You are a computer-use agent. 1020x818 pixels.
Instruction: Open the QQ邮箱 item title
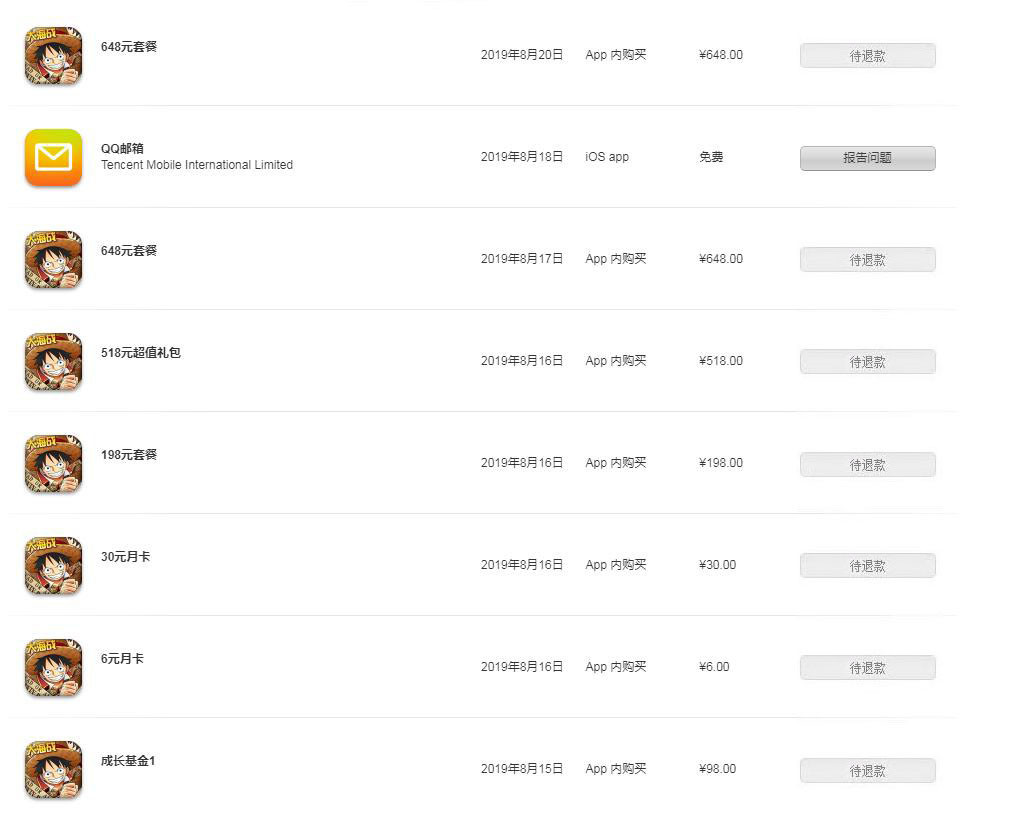(x=122, y=148)
